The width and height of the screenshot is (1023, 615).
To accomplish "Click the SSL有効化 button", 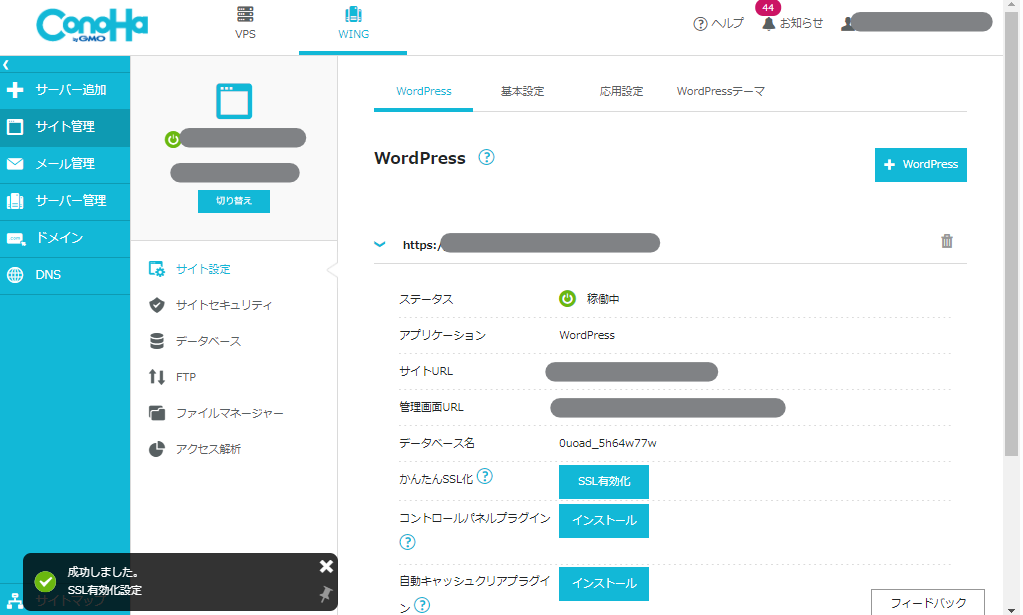I will tap(604, 482).
